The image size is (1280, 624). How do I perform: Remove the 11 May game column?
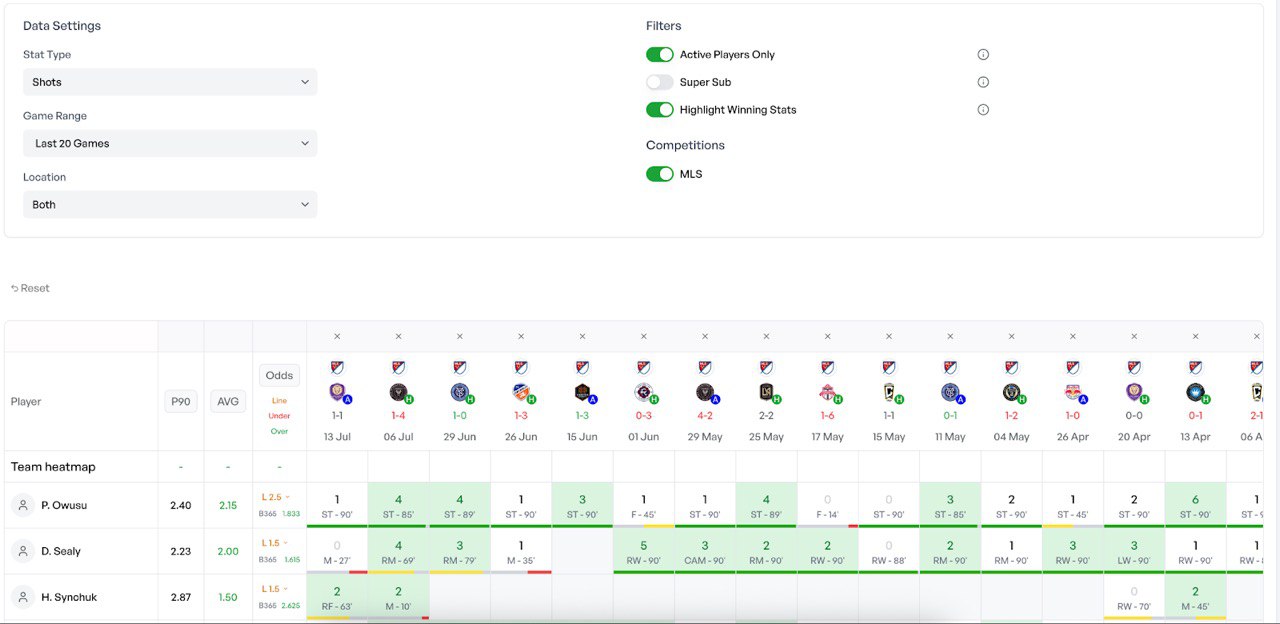(950, 336)
